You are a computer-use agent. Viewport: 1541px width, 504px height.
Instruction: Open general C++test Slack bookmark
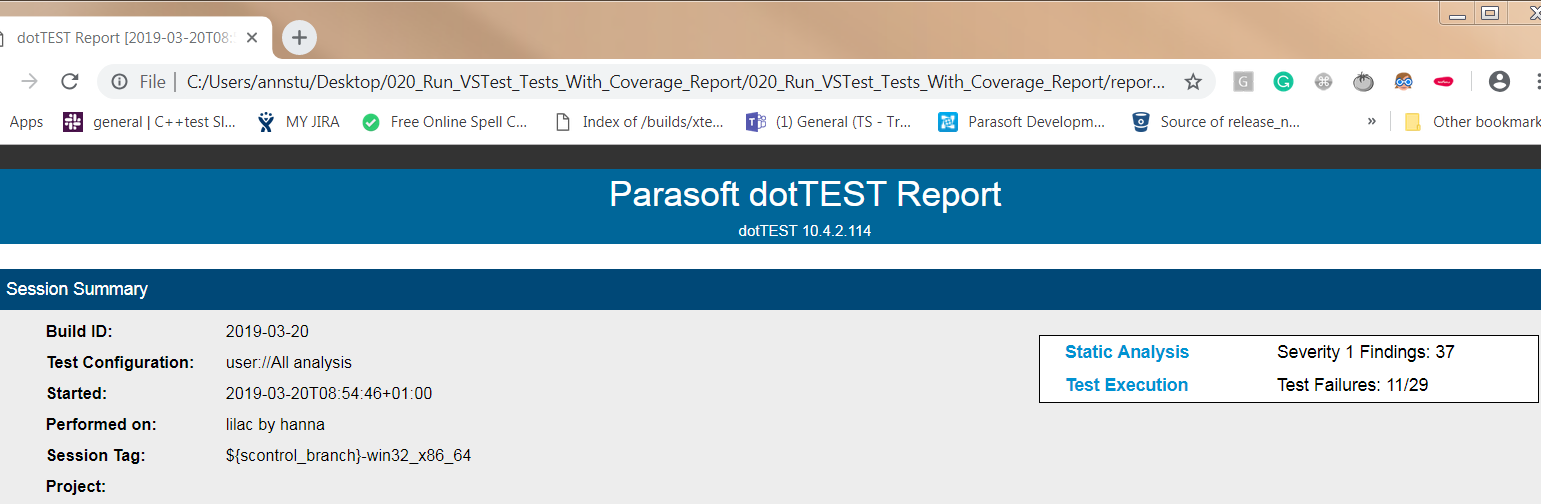(151, 122)
